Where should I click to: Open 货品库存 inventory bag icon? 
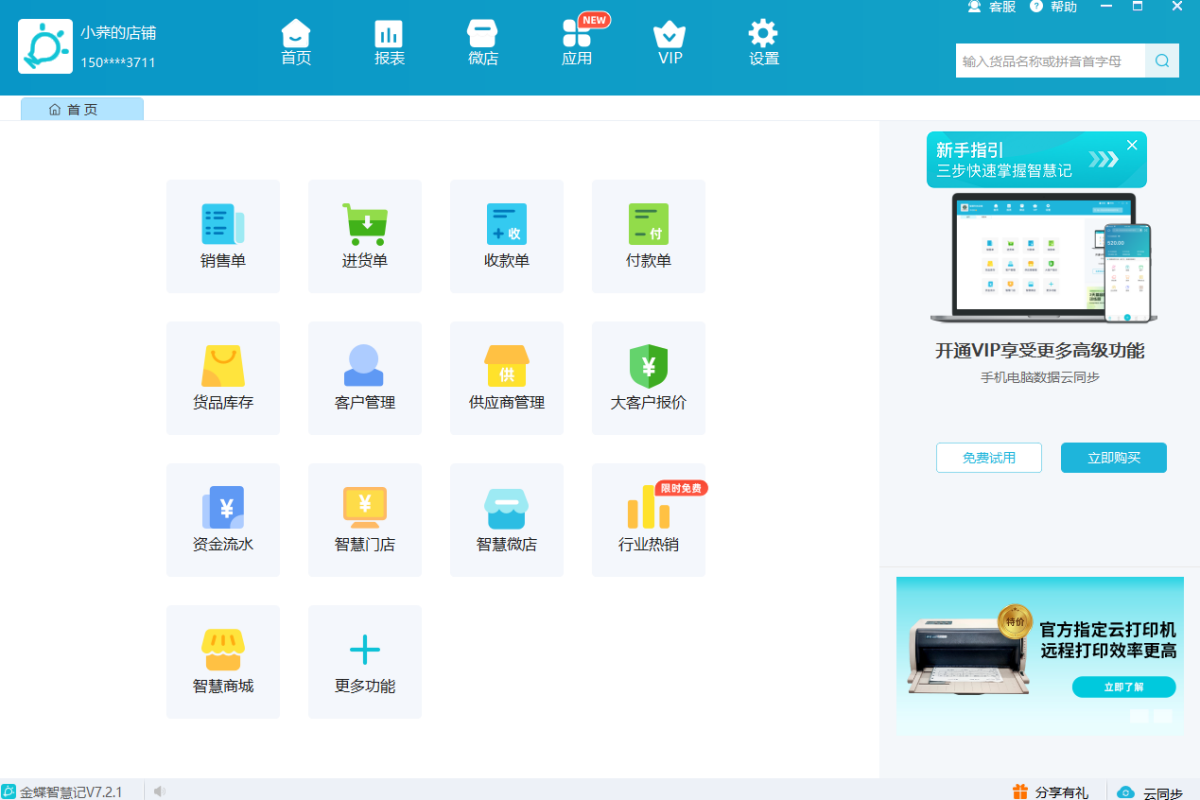click(x=223, y=368)
